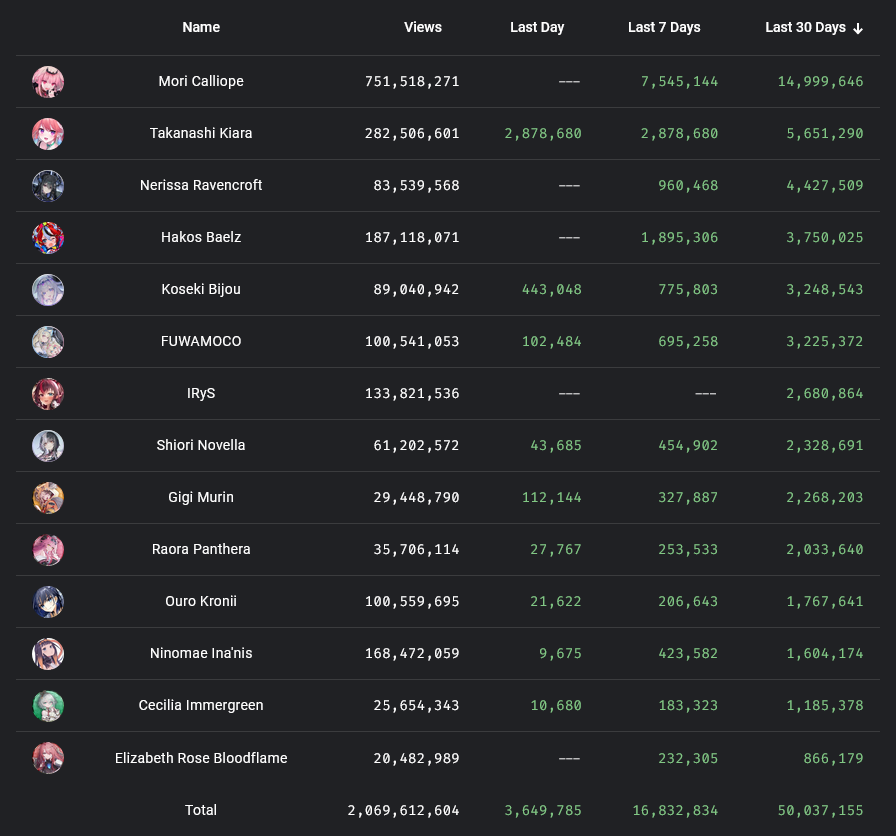Click Takanashi Kiara's avatar icon
Viewport: 896px width, 836px height.
48,134
